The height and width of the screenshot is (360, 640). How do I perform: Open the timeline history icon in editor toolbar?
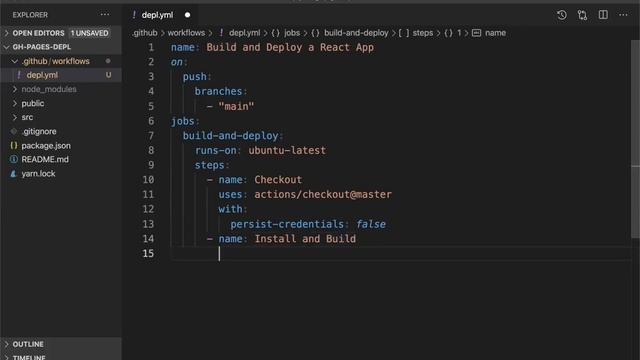pyautogui.click(x=562, y=15)
